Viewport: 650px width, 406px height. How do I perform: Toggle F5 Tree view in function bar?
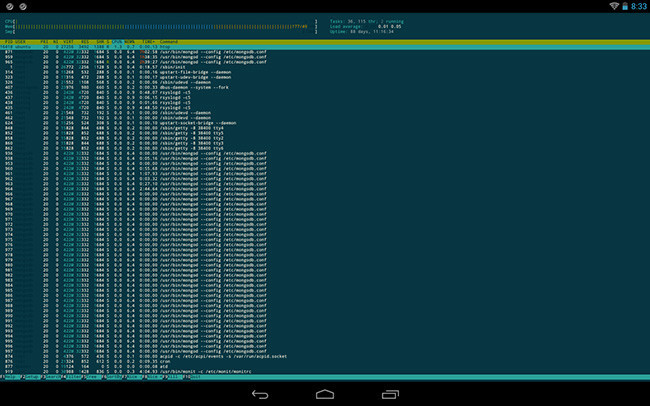pyautogui.click(x=92, y=377)
